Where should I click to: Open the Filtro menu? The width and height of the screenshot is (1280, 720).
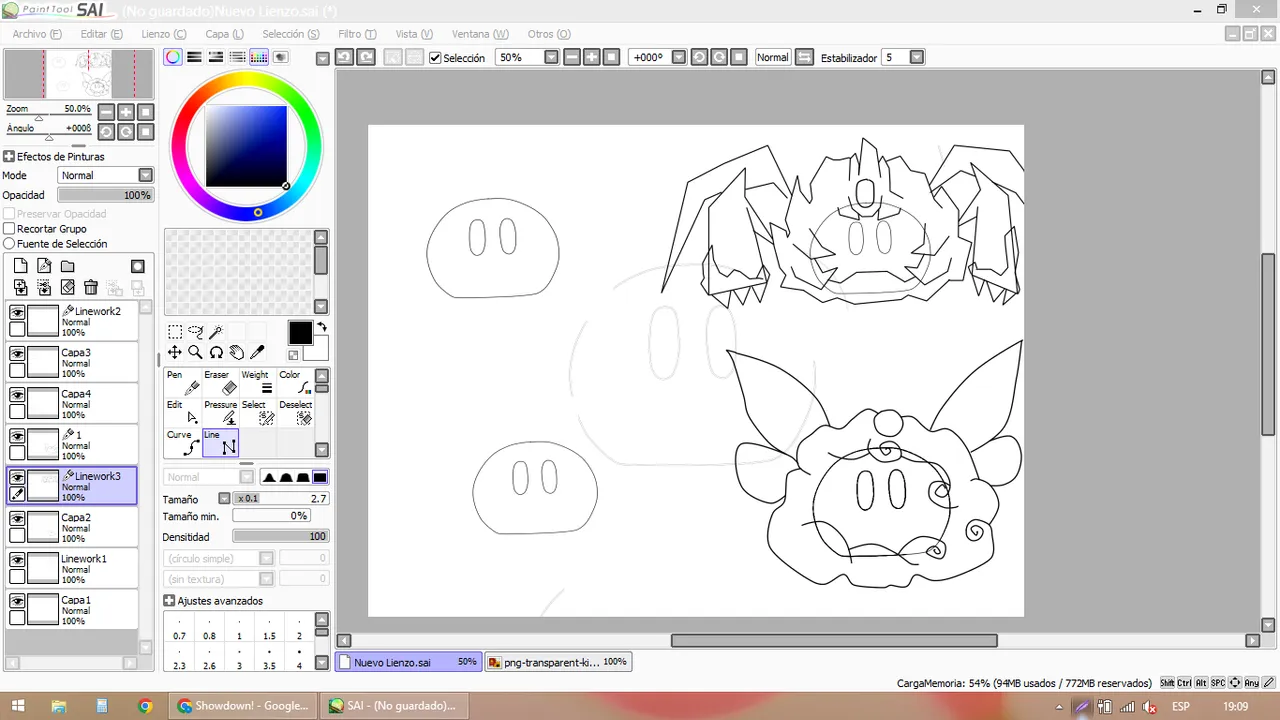[x=357, y=34]
